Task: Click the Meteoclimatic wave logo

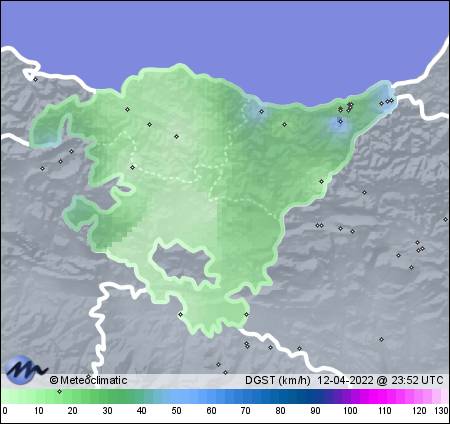Action: pos(26,369)
